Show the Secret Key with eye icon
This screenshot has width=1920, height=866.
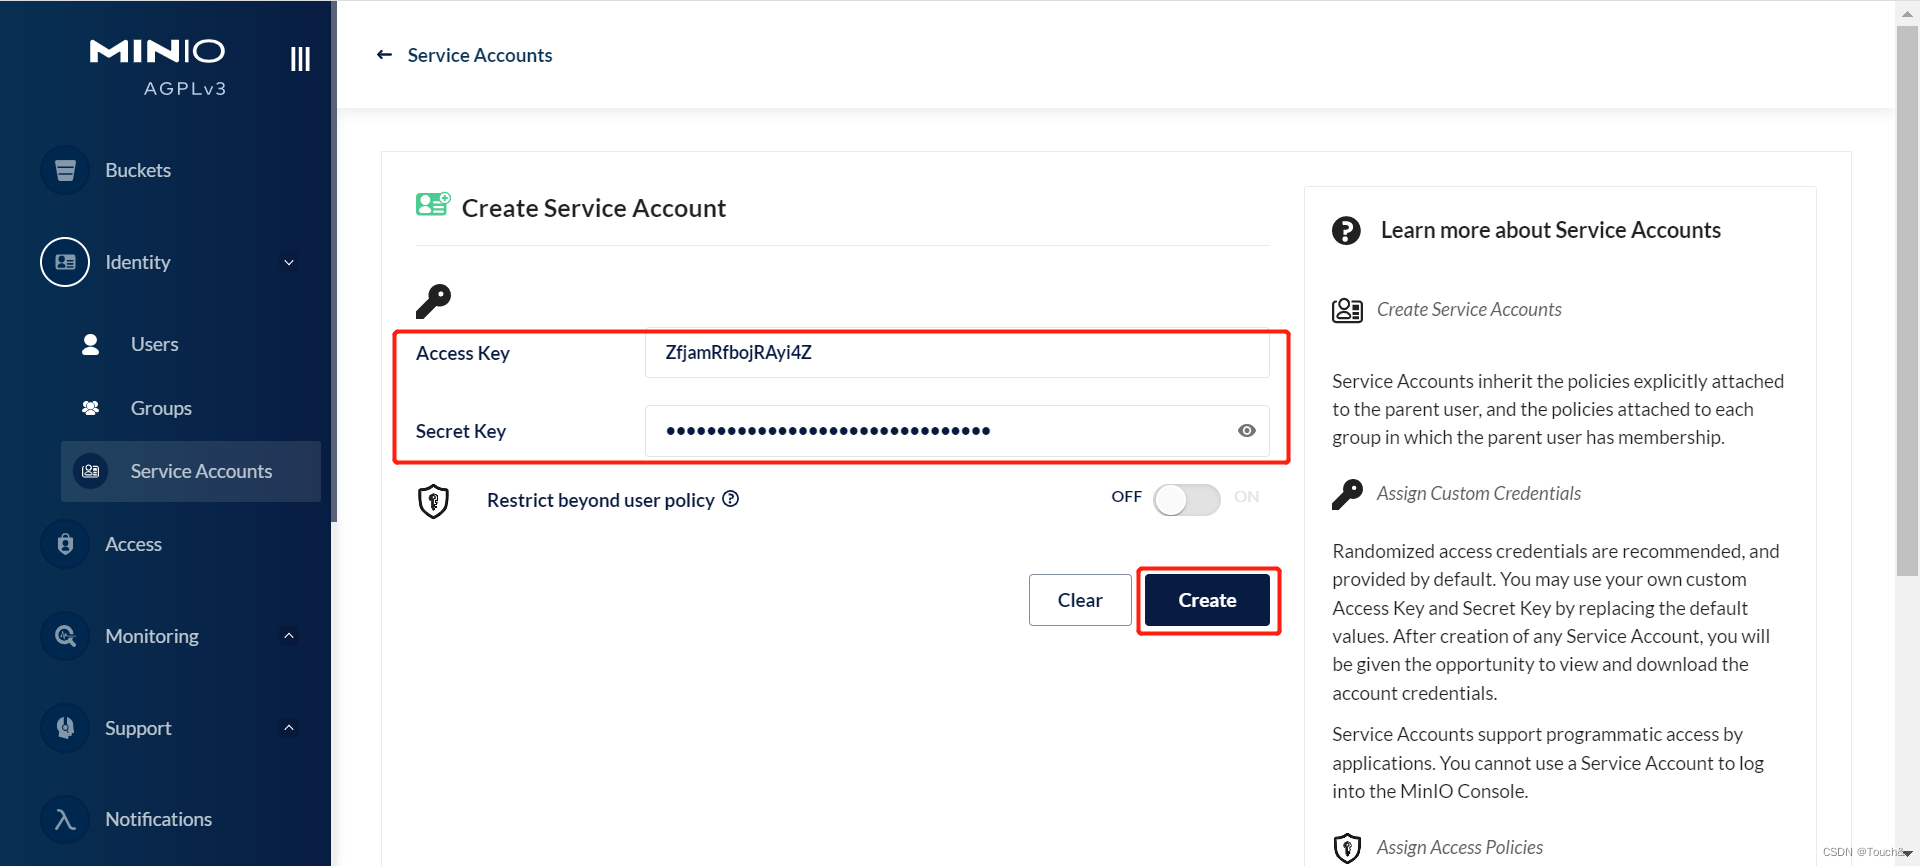tap(1246, 431)
